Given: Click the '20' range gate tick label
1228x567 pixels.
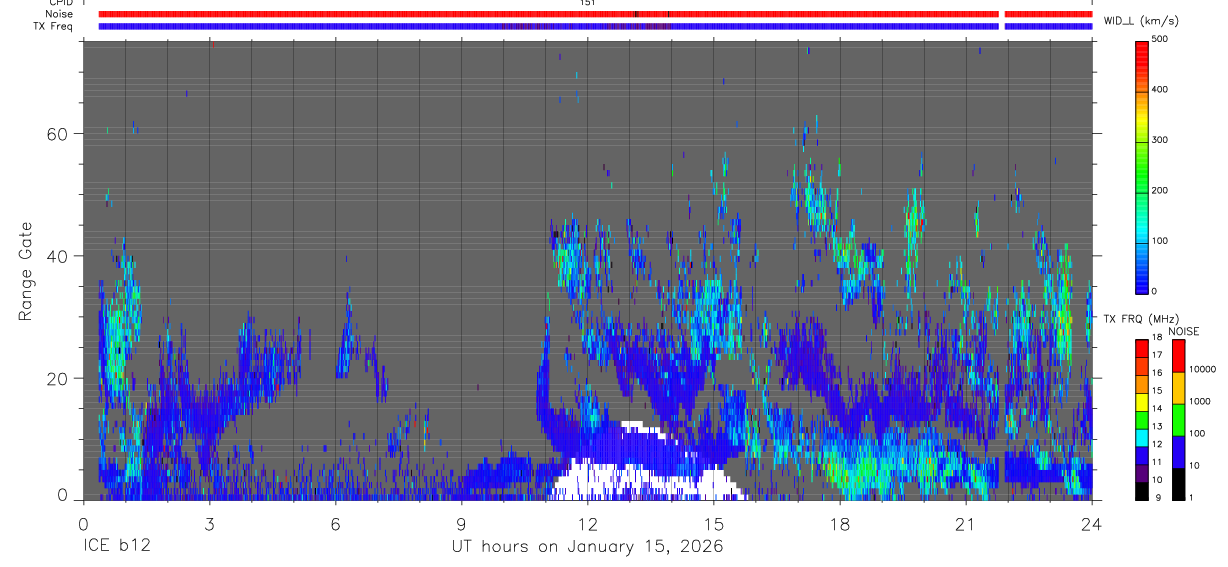Looking at the screenshot, I should point(59,379).
